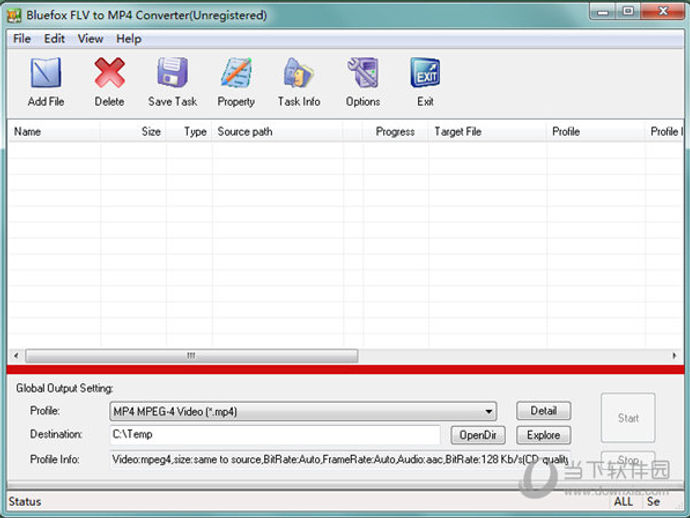
Task: Open the View menu
Action: pyautogui.click(x=90, y=39)
